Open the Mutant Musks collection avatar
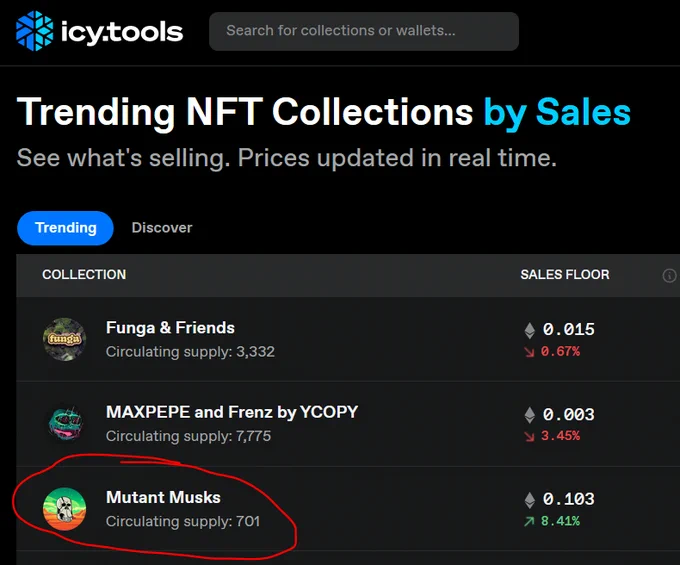 [x=64, y=509]
